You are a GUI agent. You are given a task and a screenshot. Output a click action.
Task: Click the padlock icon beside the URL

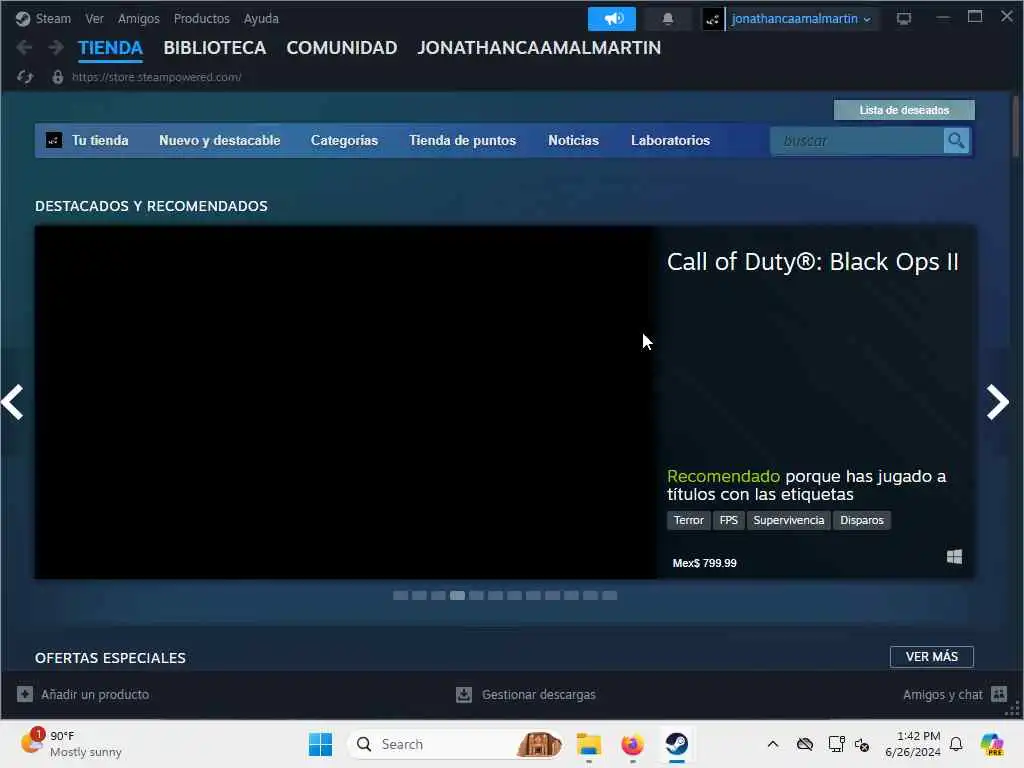[x=57, y=77]
